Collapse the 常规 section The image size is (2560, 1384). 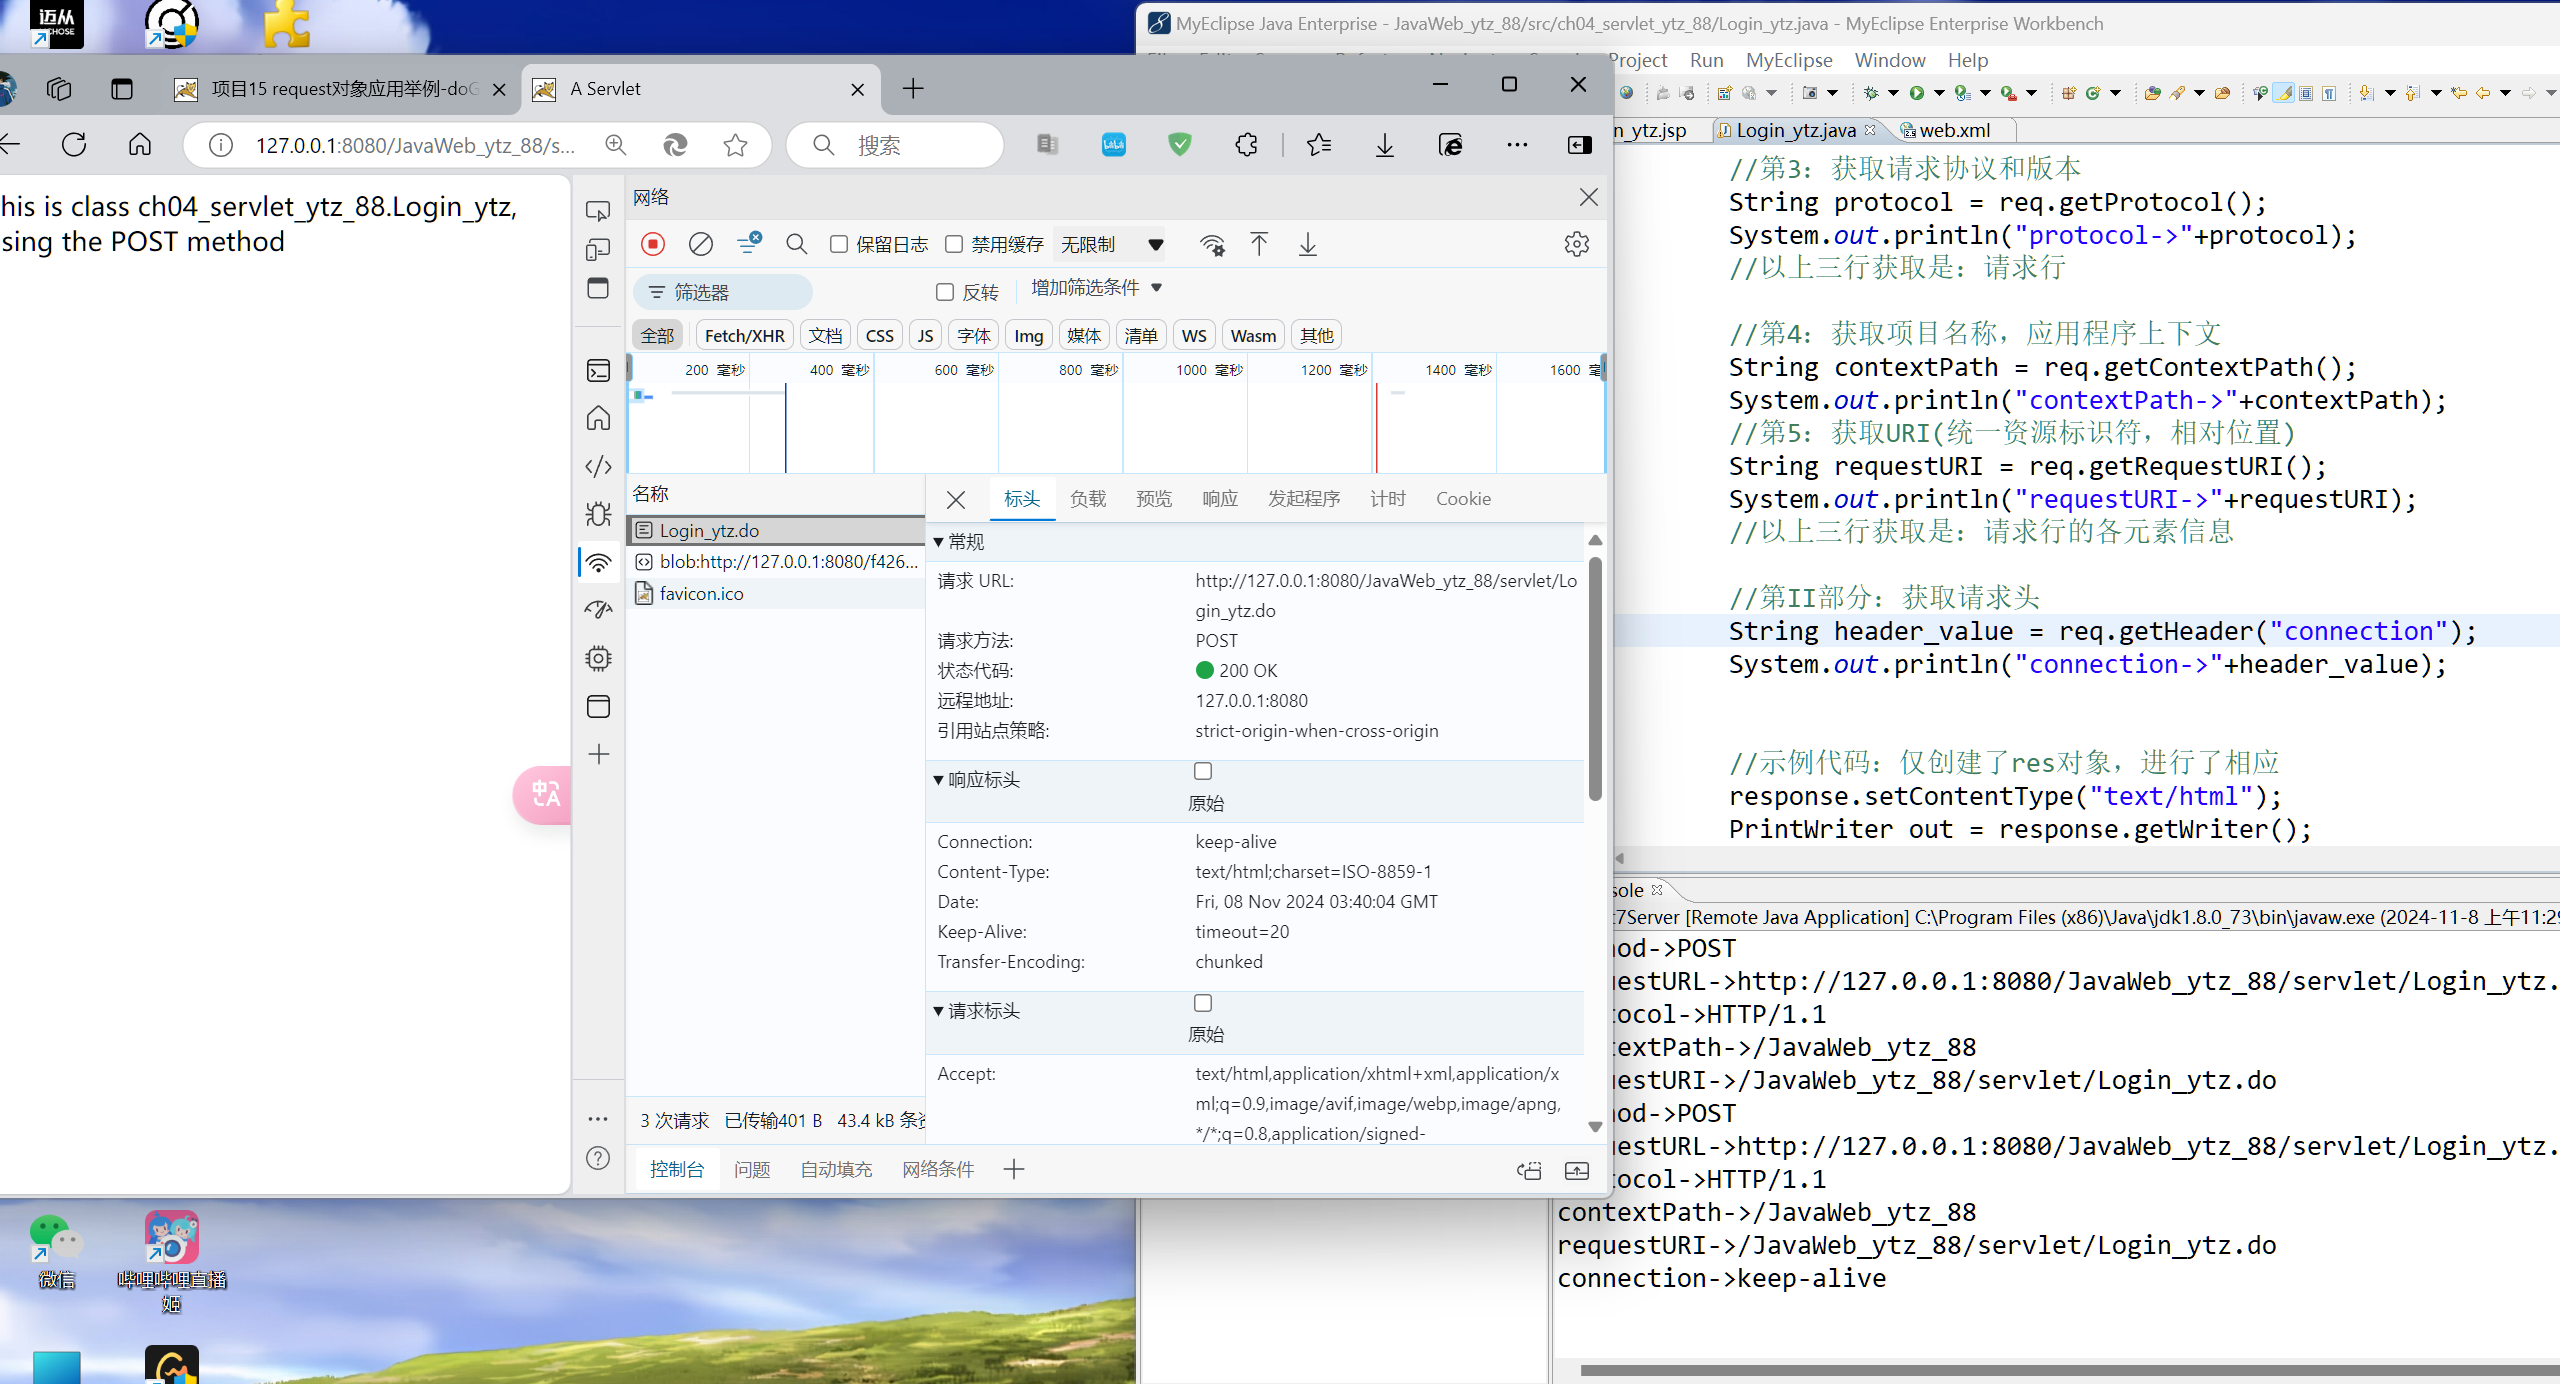click(939, 542)
